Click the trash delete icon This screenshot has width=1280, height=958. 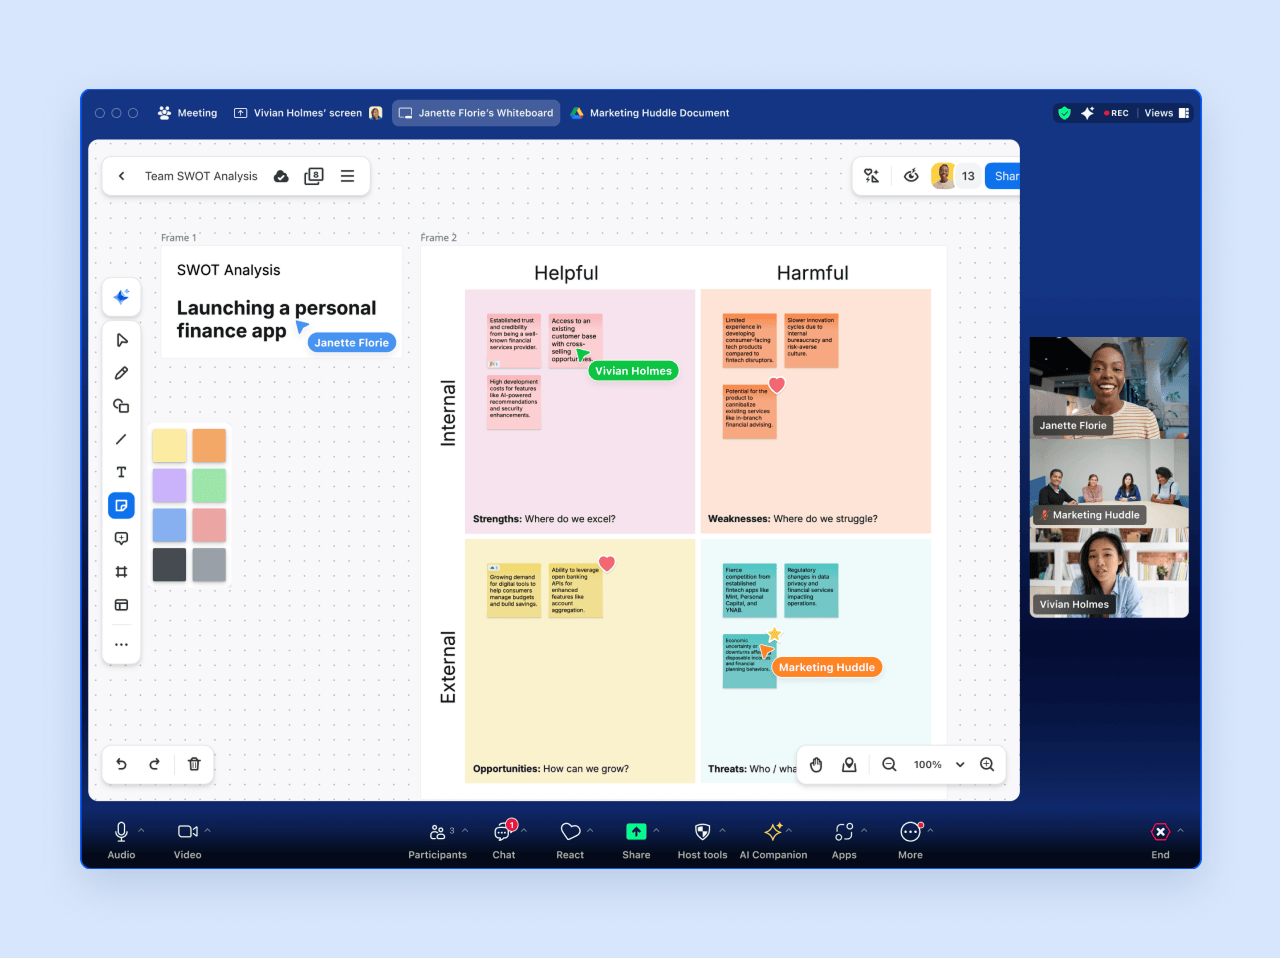194,764
